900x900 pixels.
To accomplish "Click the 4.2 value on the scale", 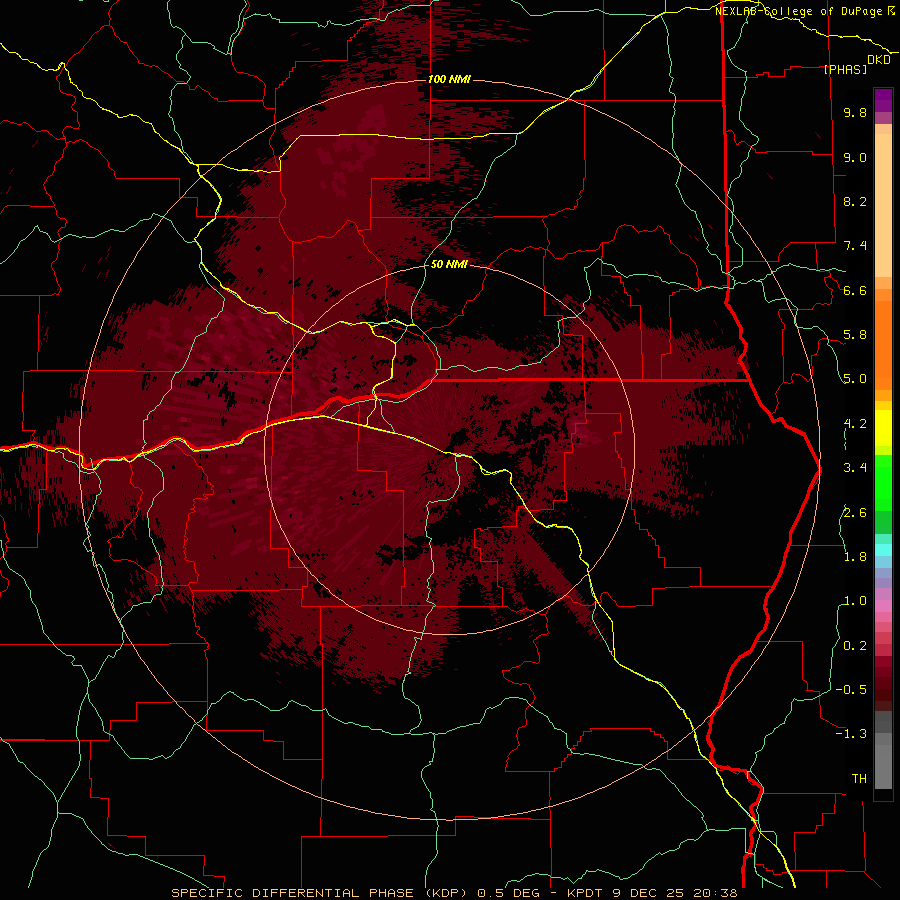I will tap(855, 424).
